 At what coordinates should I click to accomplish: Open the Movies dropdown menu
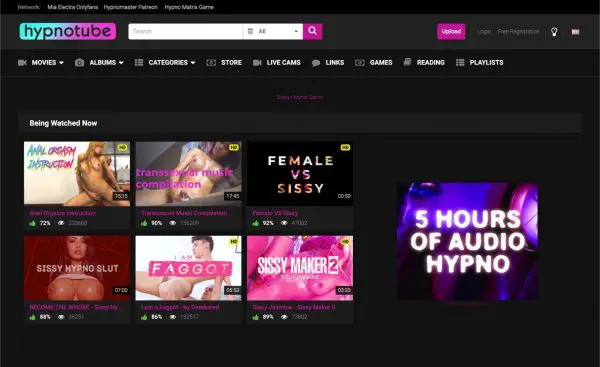coord(47,62)
